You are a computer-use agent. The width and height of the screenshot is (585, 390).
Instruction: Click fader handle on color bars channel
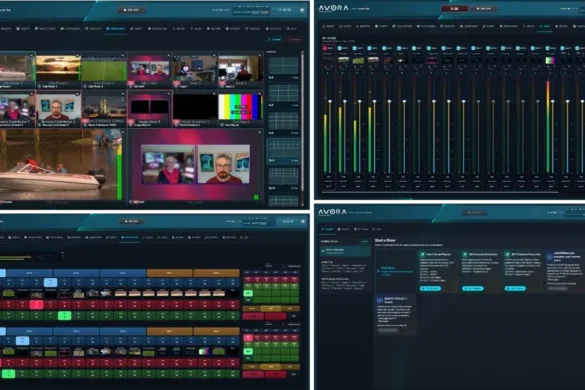(553, 102)
